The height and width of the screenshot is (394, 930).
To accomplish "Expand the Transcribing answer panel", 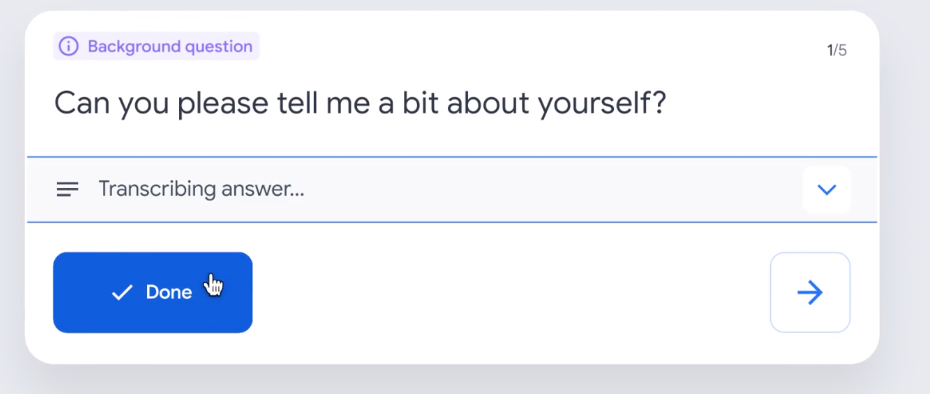I will 452,190.
